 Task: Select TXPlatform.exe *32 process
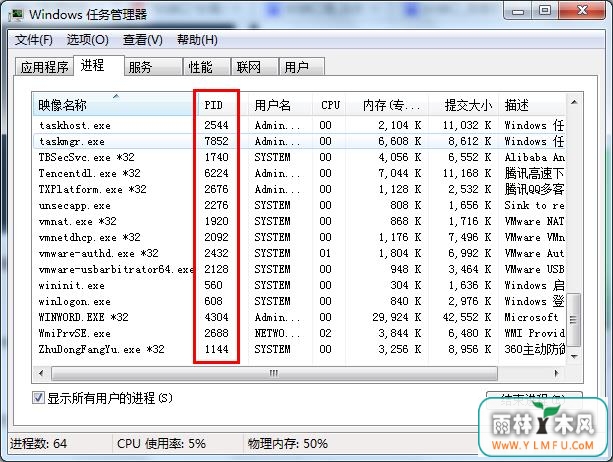299,189
